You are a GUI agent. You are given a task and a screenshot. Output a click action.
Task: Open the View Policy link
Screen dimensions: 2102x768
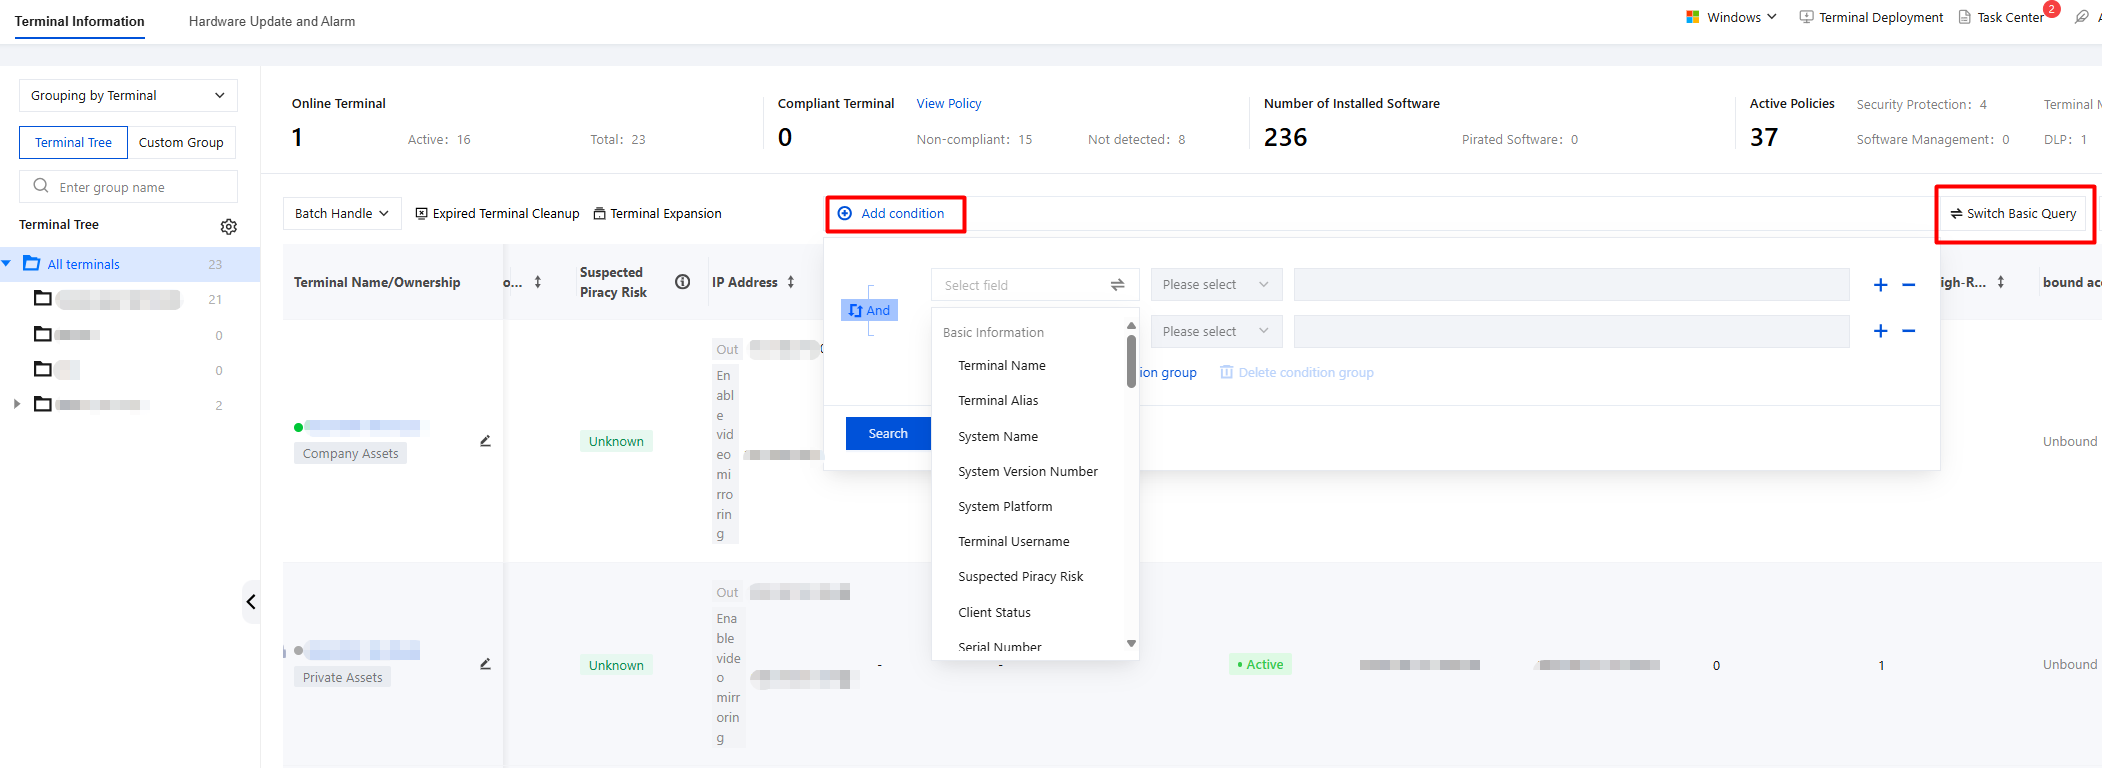pyautogui.click(x=949, y=104)
